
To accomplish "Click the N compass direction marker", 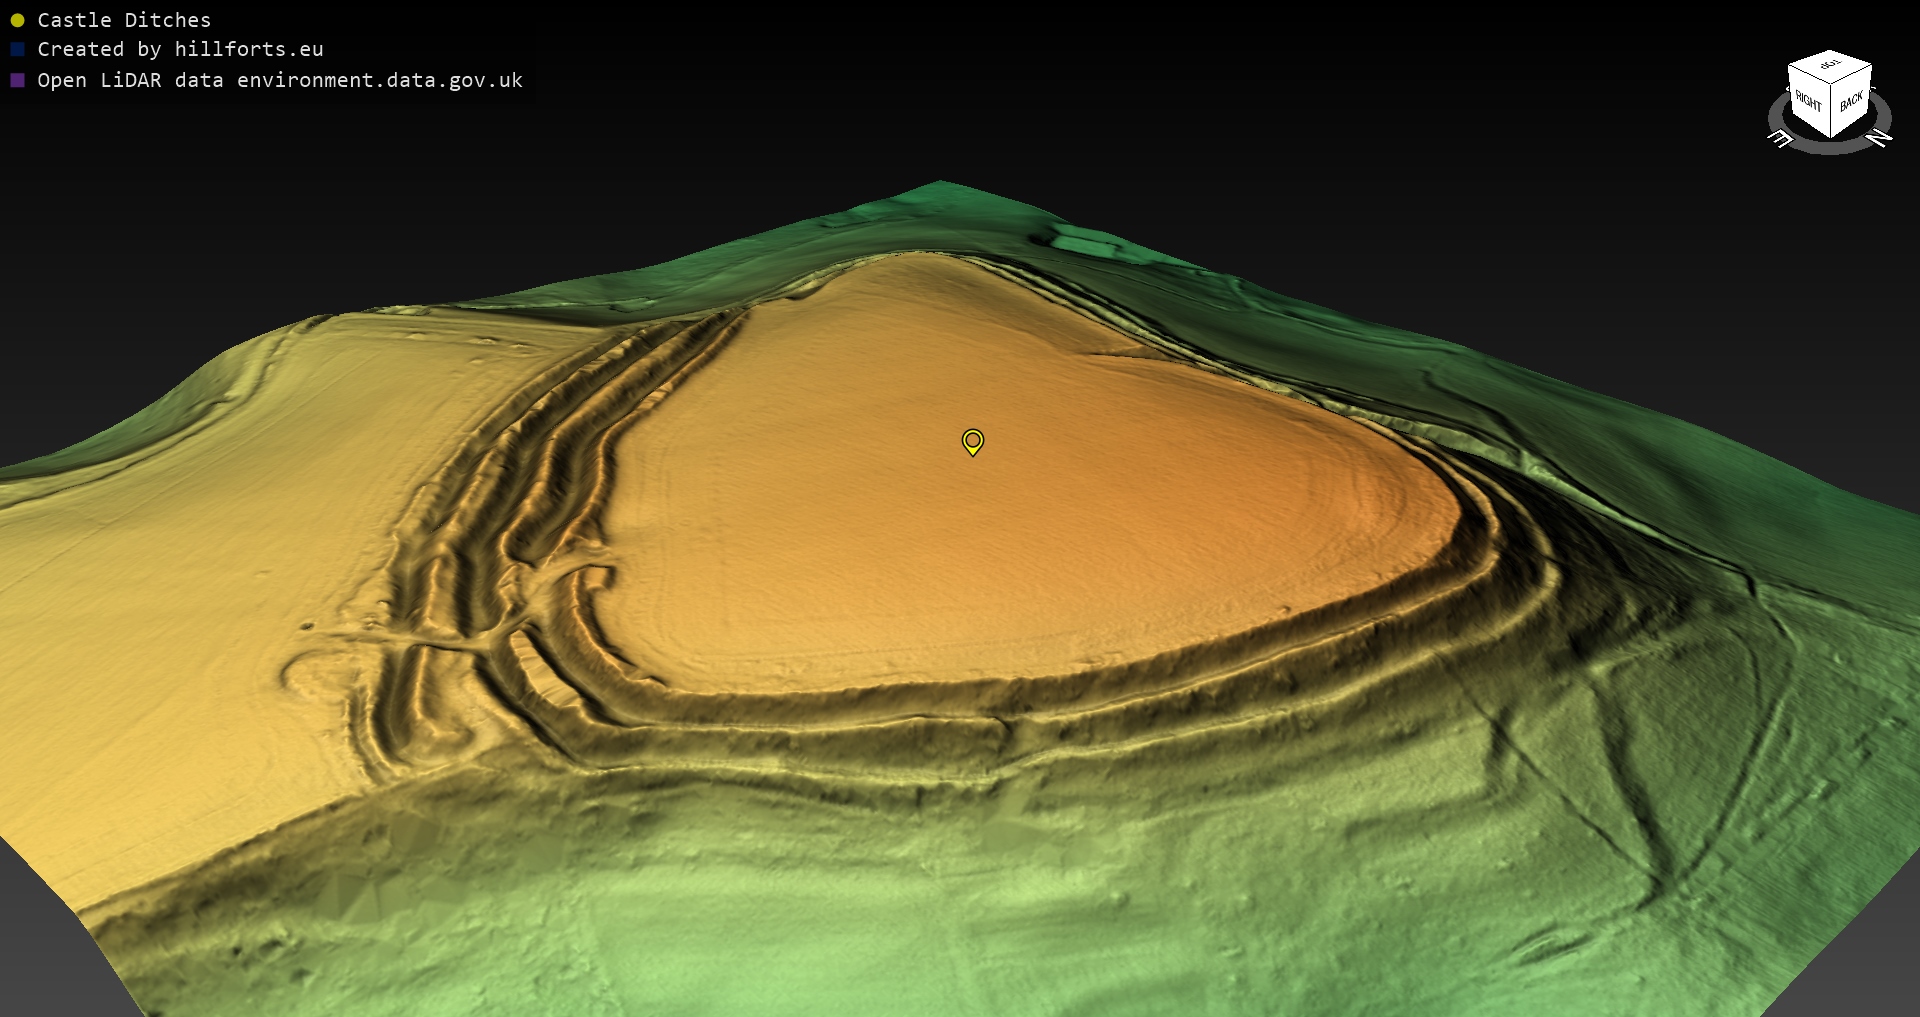I will (x=1880, y=138).
